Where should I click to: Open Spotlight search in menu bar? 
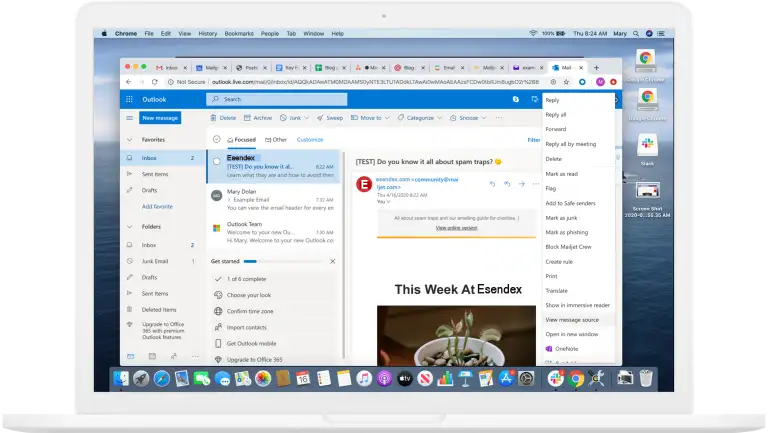[636, 34]
